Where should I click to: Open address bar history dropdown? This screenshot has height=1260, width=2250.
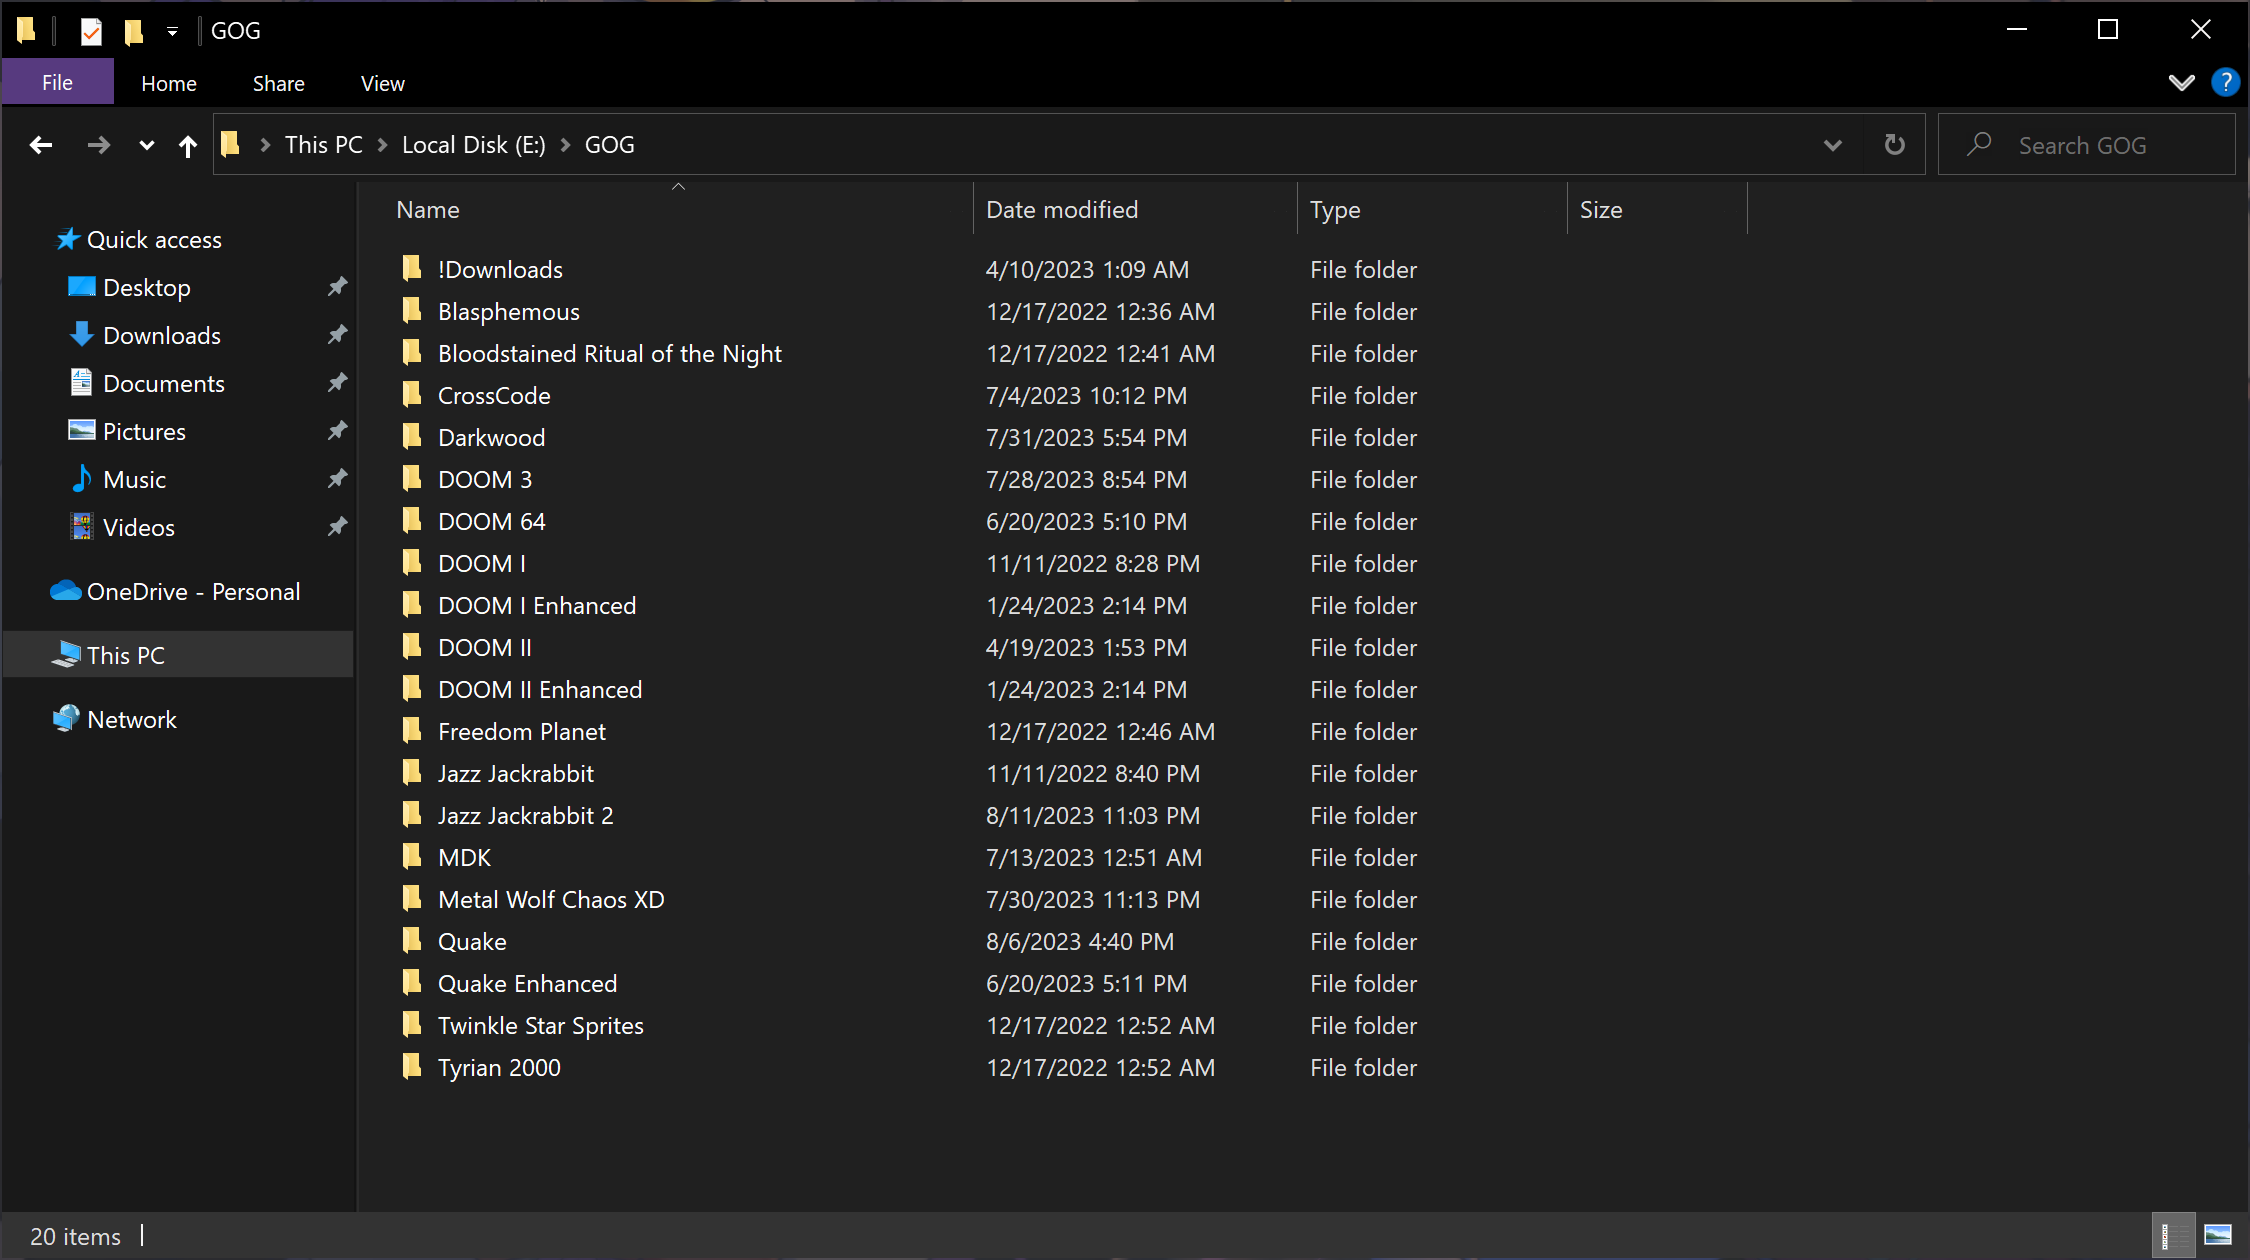[1832, 146]
